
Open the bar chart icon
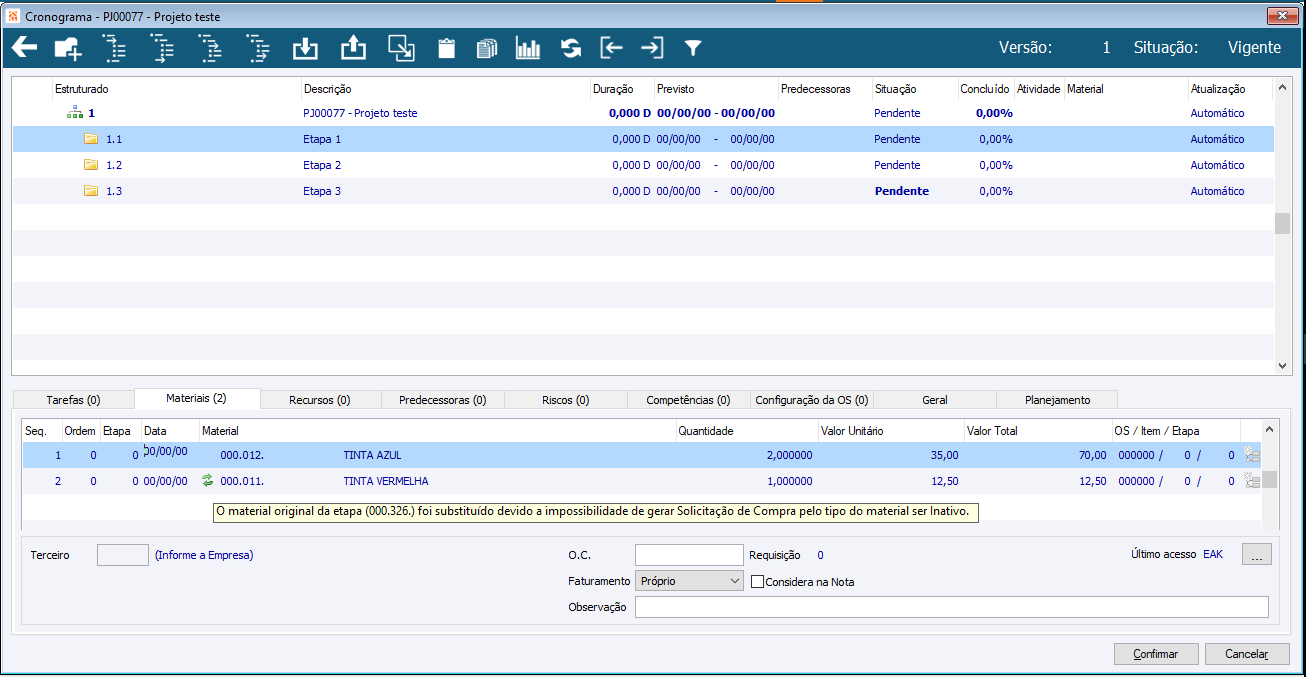[527, 48]
